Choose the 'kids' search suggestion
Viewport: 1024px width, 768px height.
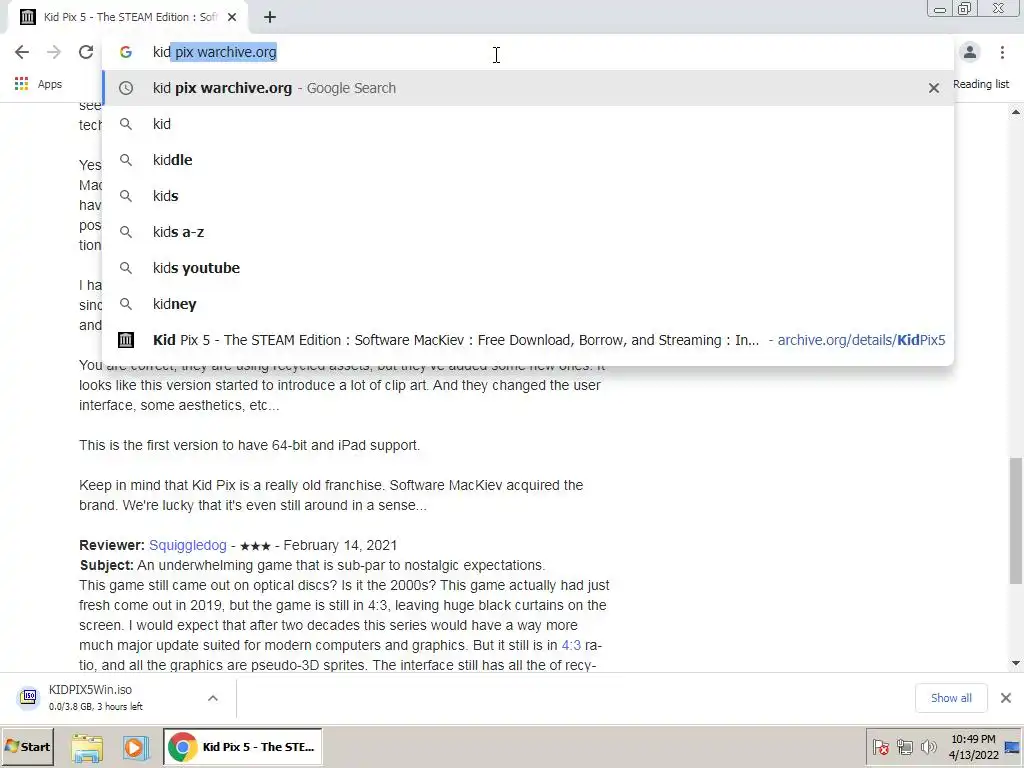point(528,196)
